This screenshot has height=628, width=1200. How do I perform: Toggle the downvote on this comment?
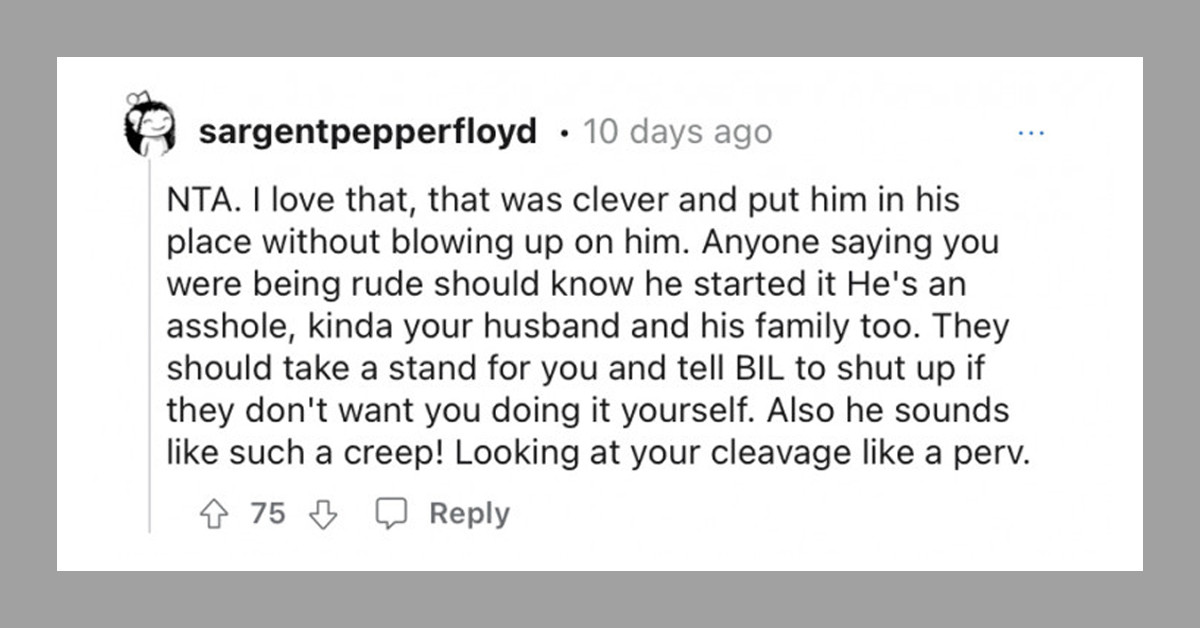click(321, 513)
